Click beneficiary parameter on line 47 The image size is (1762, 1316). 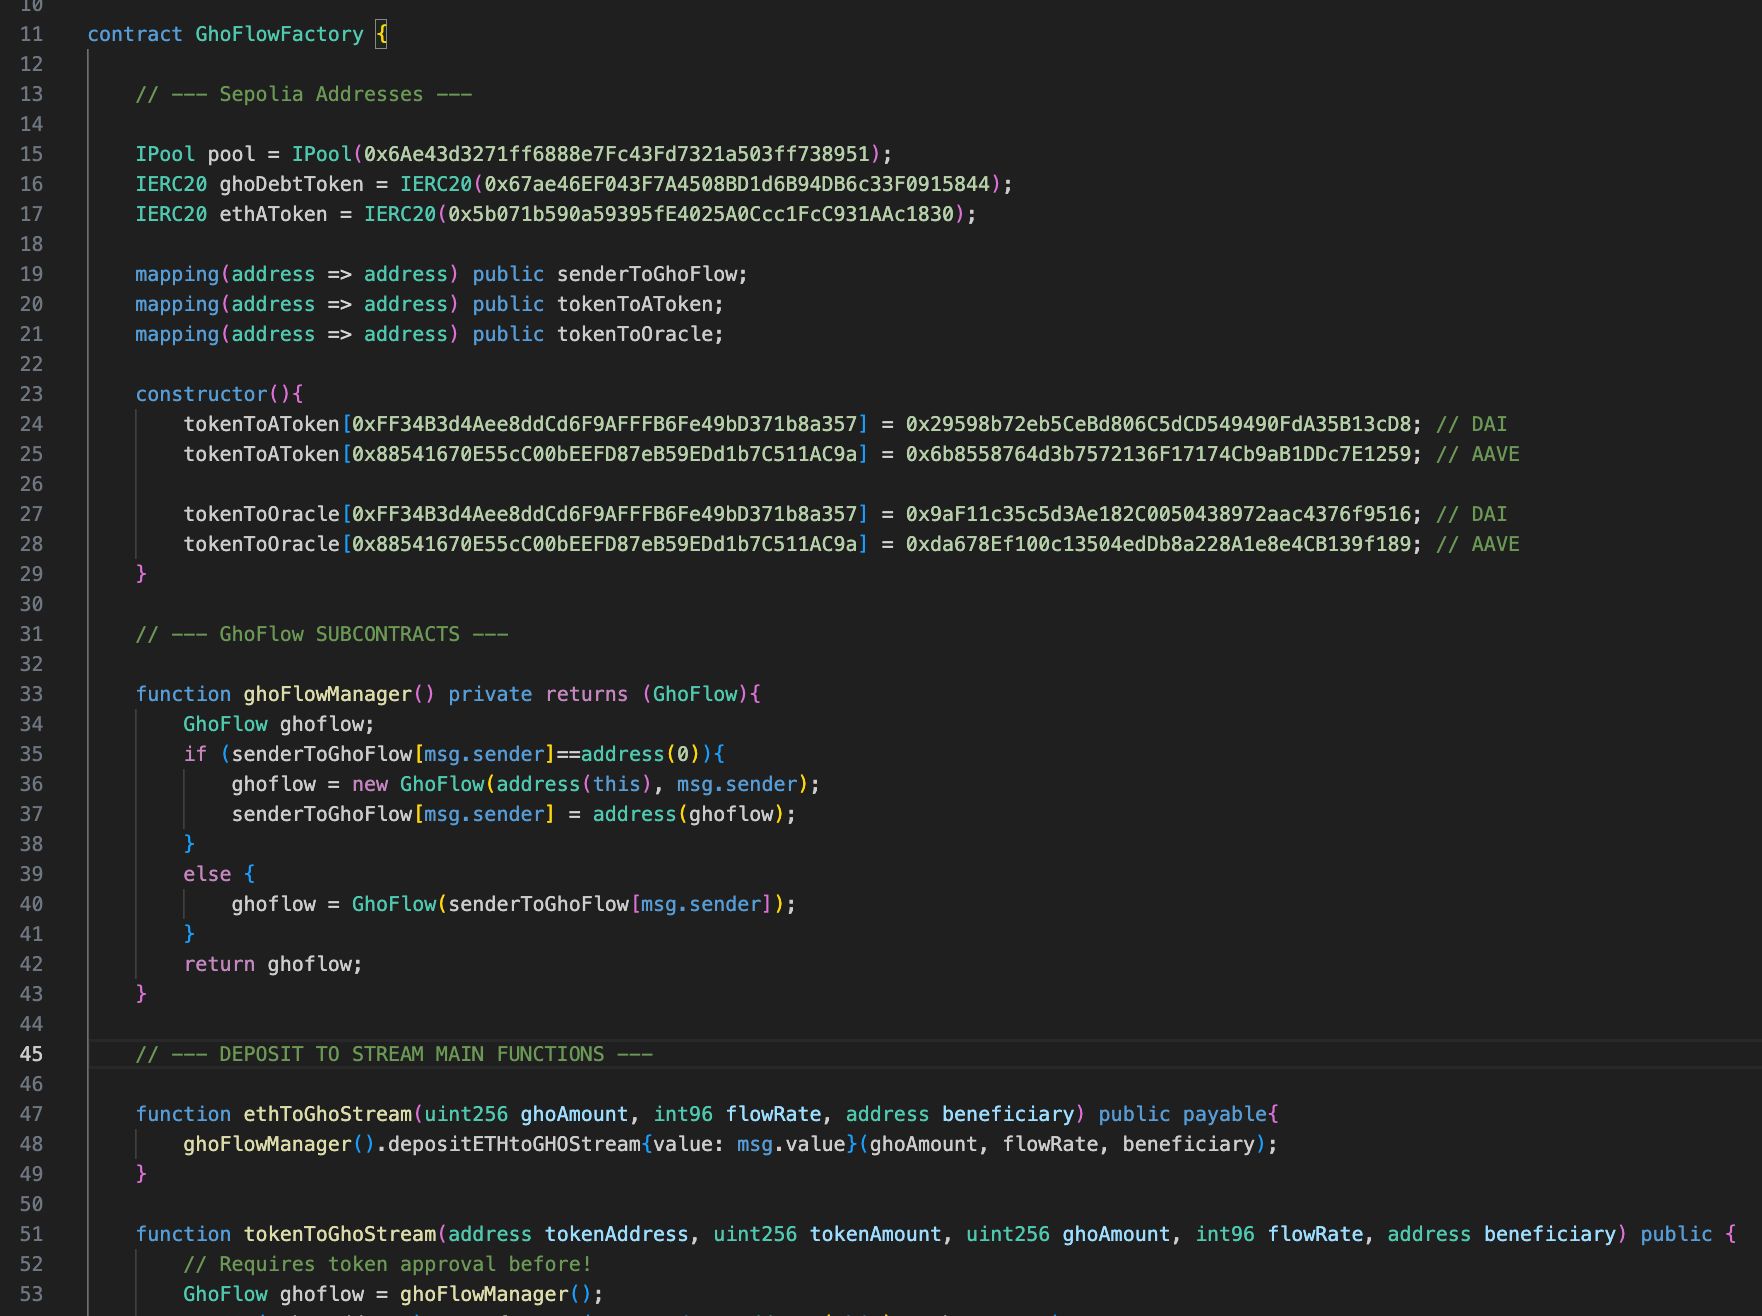(x=1008, y=1114)
